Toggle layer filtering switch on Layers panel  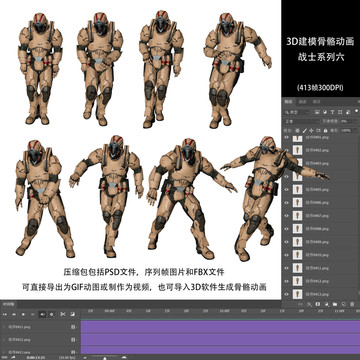(x=357, y=111)
